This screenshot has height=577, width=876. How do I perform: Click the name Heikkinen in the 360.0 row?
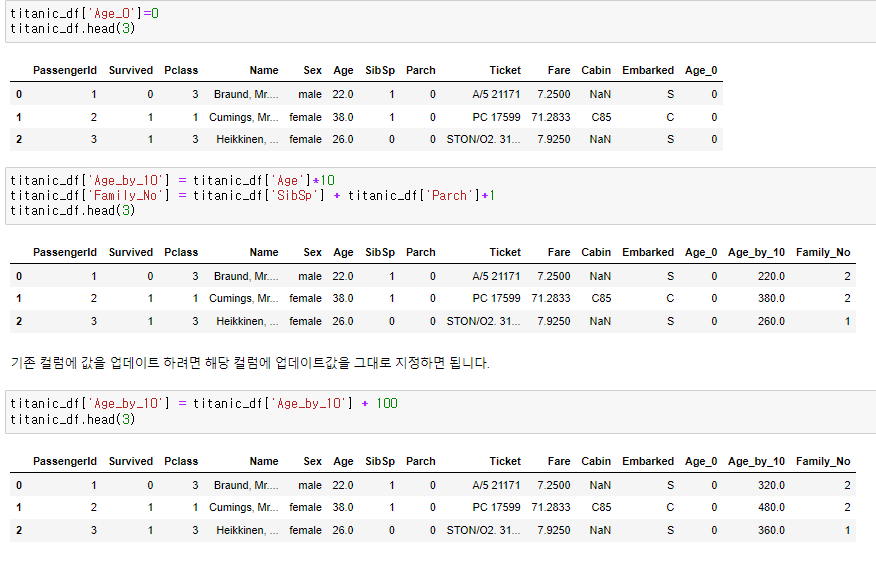(x=247, y=530)
